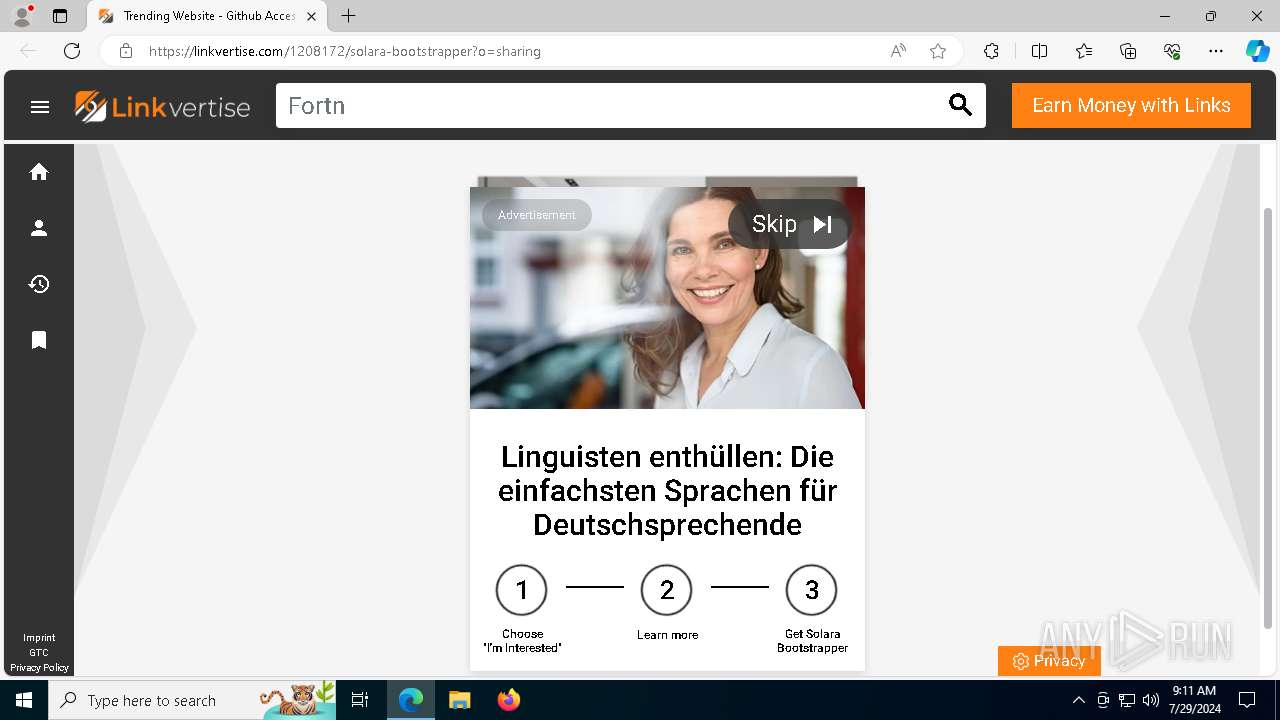Click step 1 circle
Image resolution: width=1280 pixels, height=720 pixels.
(521, 590)
